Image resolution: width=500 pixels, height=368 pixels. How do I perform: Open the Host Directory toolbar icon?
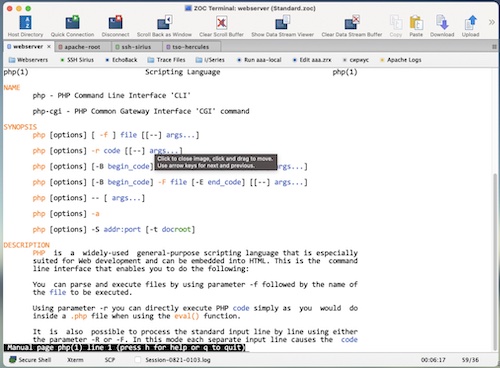(x=26, y=23)
